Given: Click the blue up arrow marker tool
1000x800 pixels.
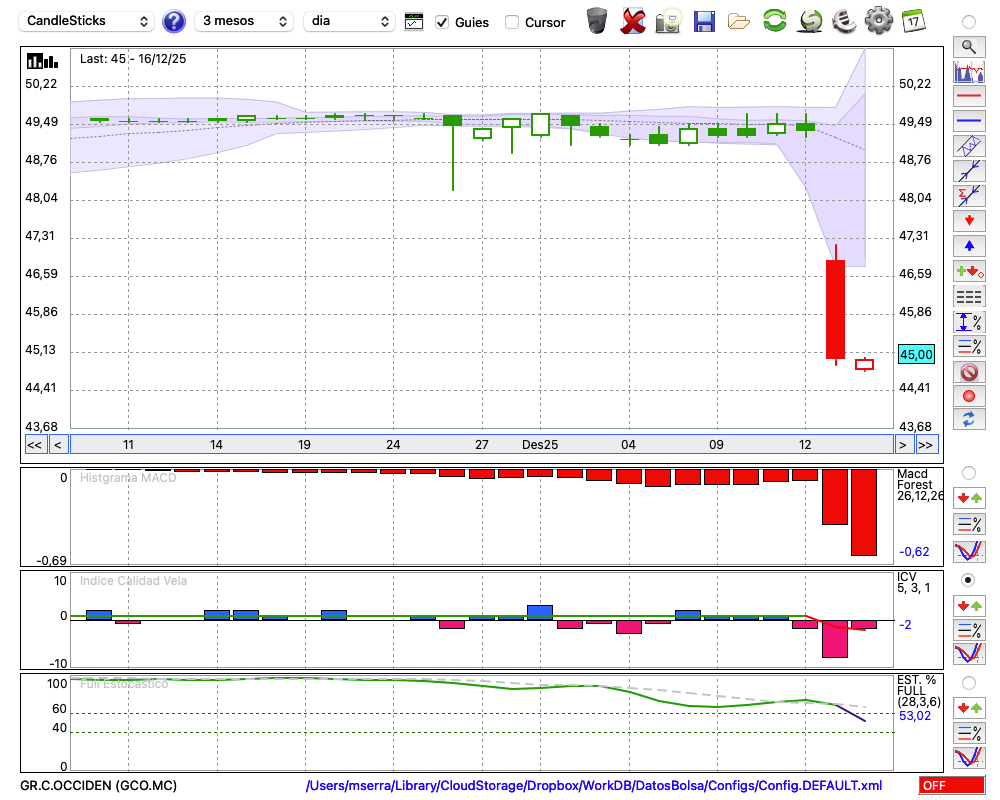Looking at the screenshot, I should (x=969, y=246).
